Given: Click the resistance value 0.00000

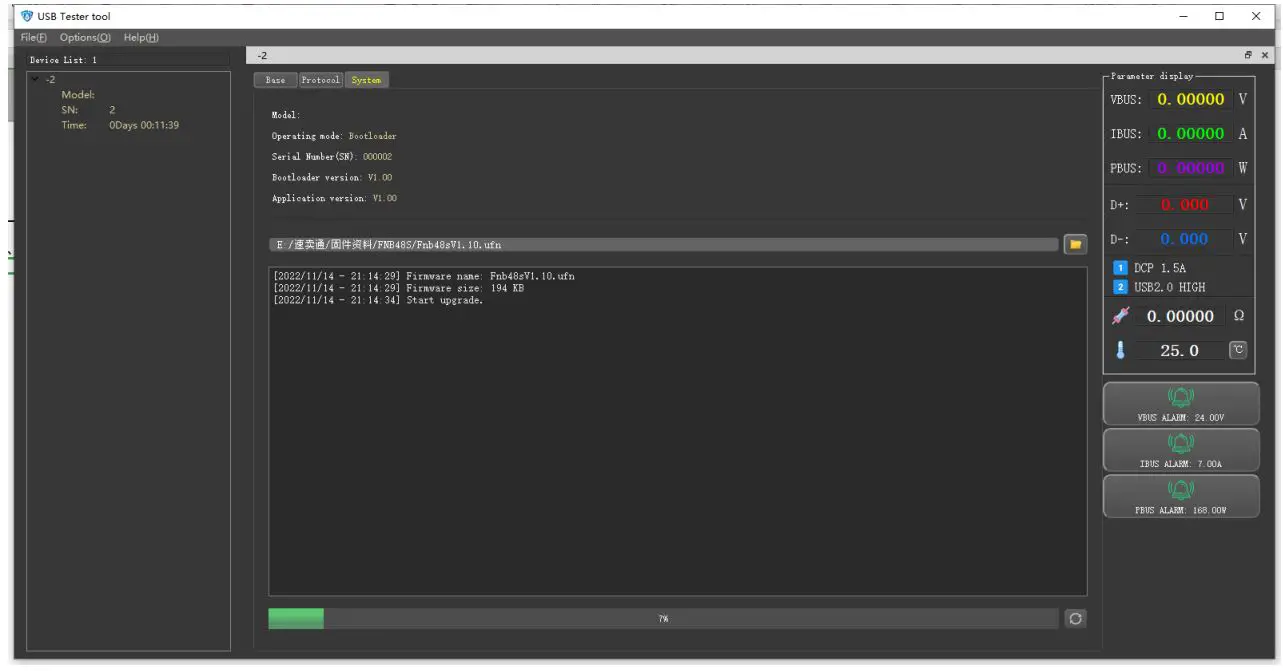Looking at the screenshot, I should point(1181,316).
